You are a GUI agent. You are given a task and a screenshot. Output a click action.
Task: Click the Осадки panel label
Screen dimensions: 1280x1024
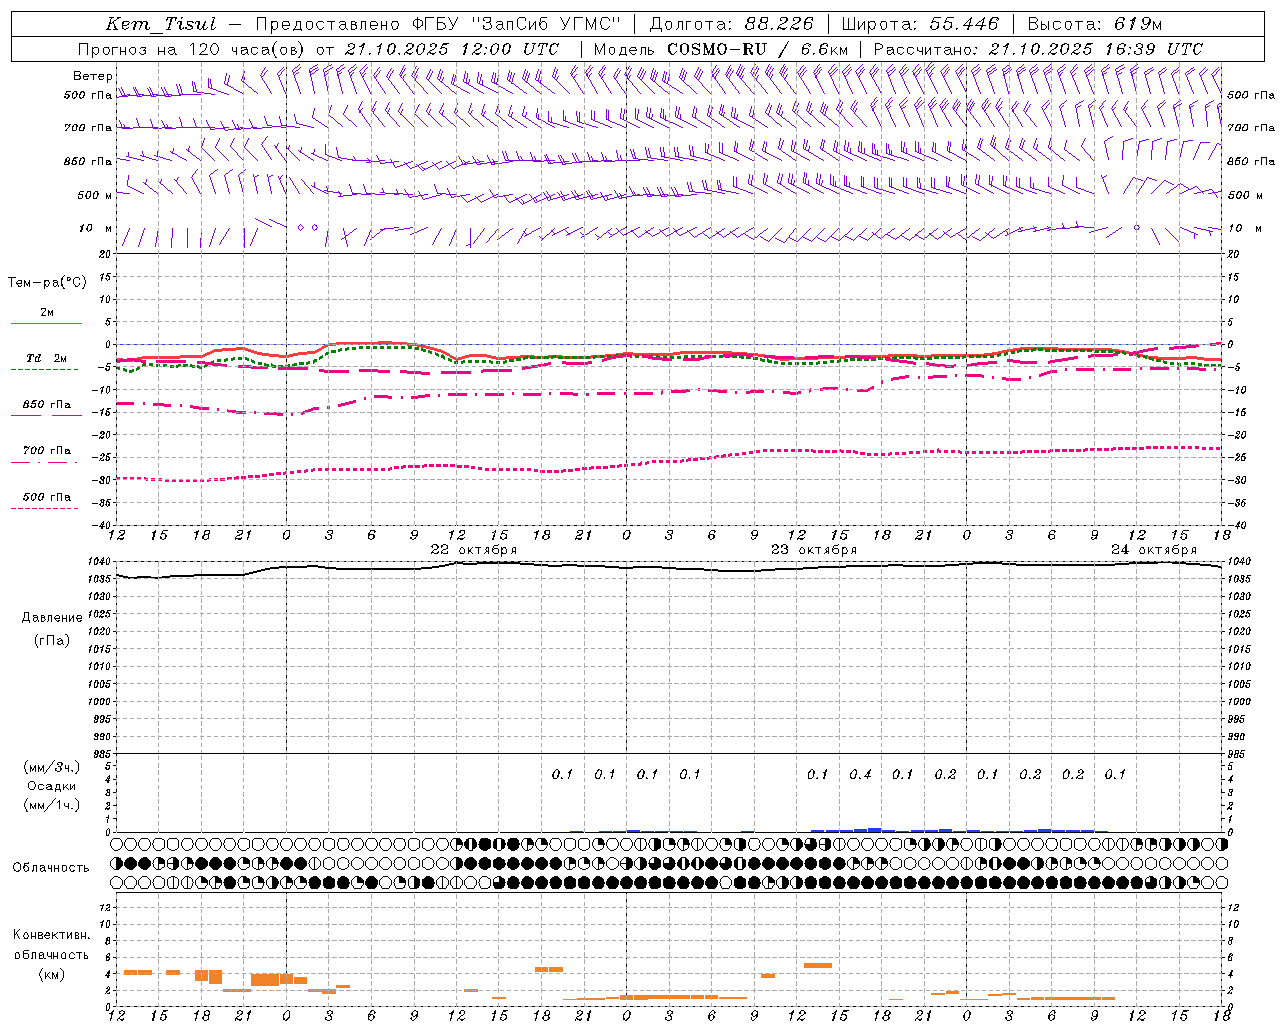(52, 786)
